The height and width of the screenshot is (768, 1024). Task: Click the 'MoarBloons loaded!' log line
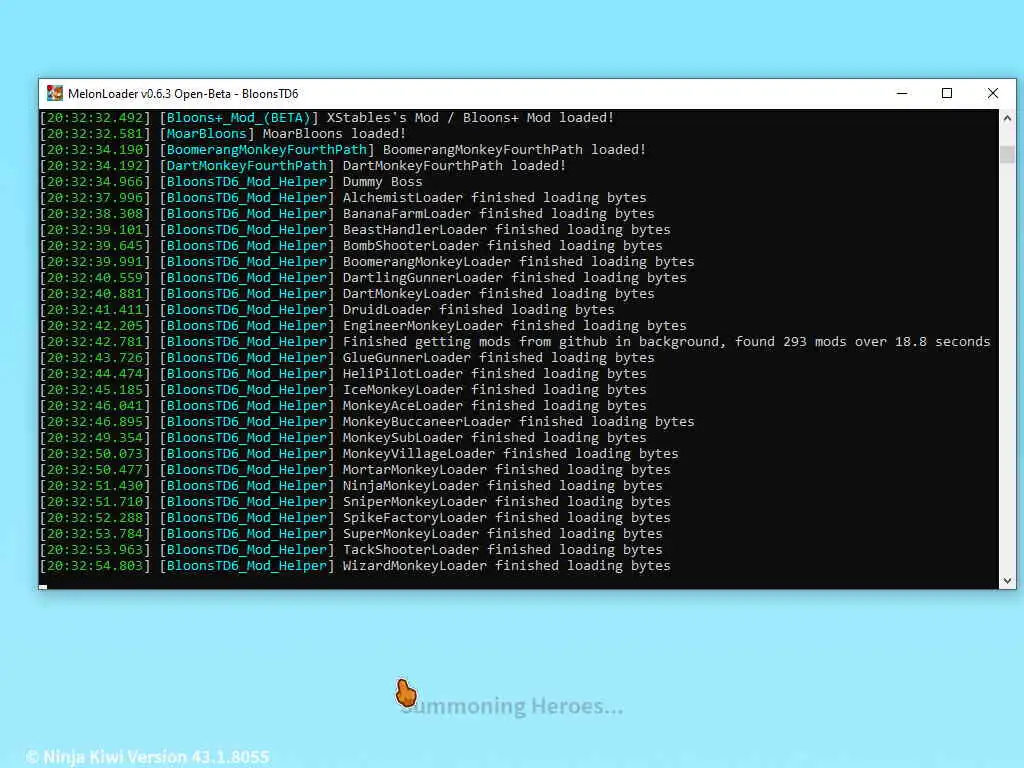click(334, 133)
